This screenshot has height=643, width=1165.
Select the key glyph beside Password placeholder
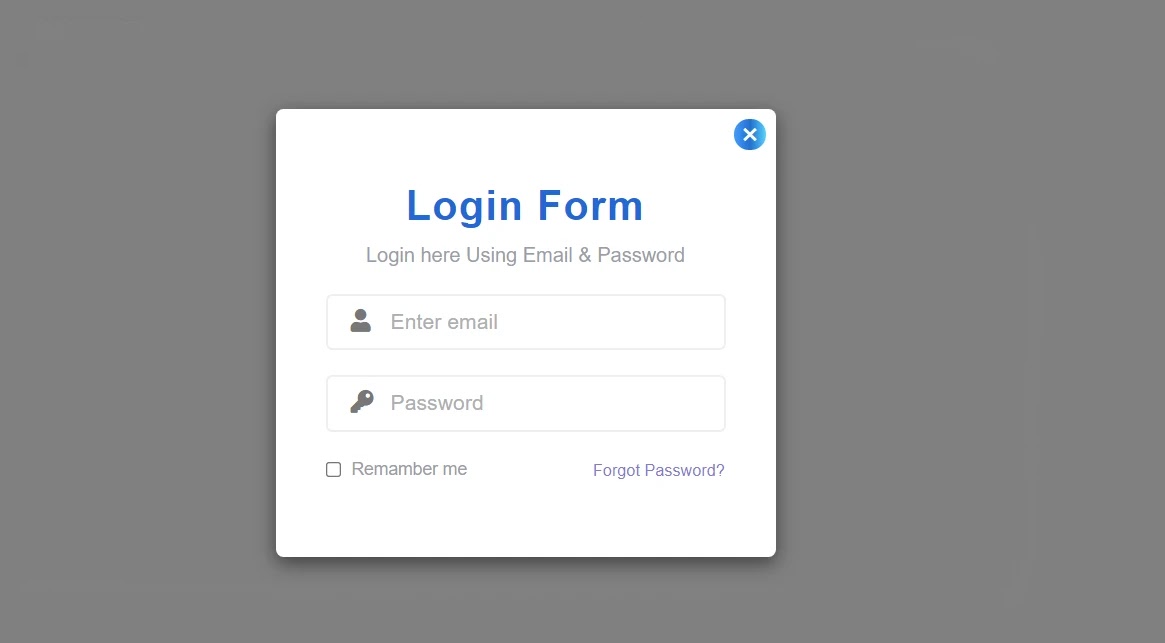click(x=362, y=401)
